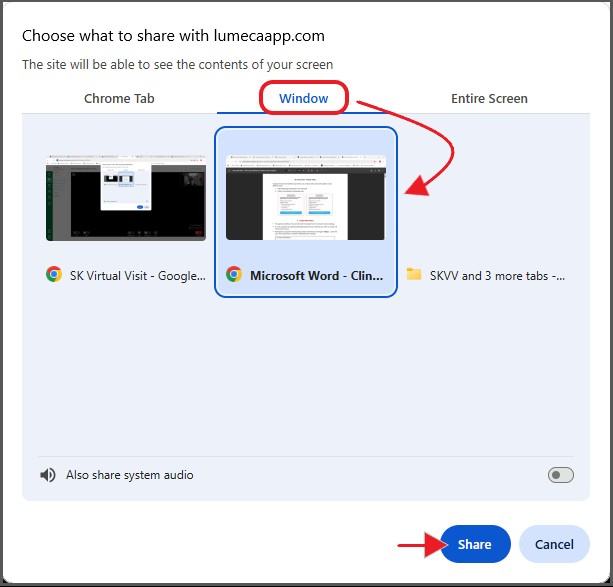Click the folder icon beside SKVV label
Screen dimensions: 613x587
414,274
